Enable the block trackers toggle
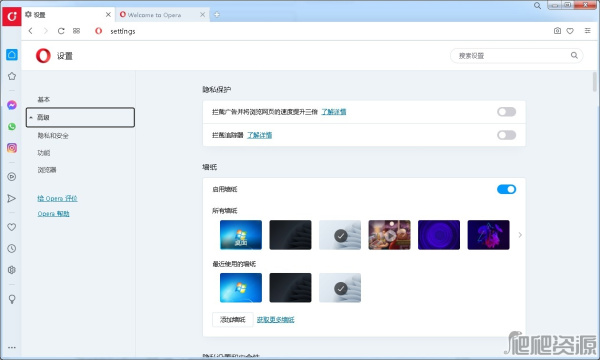600x360 pixels. coord(507,135)
